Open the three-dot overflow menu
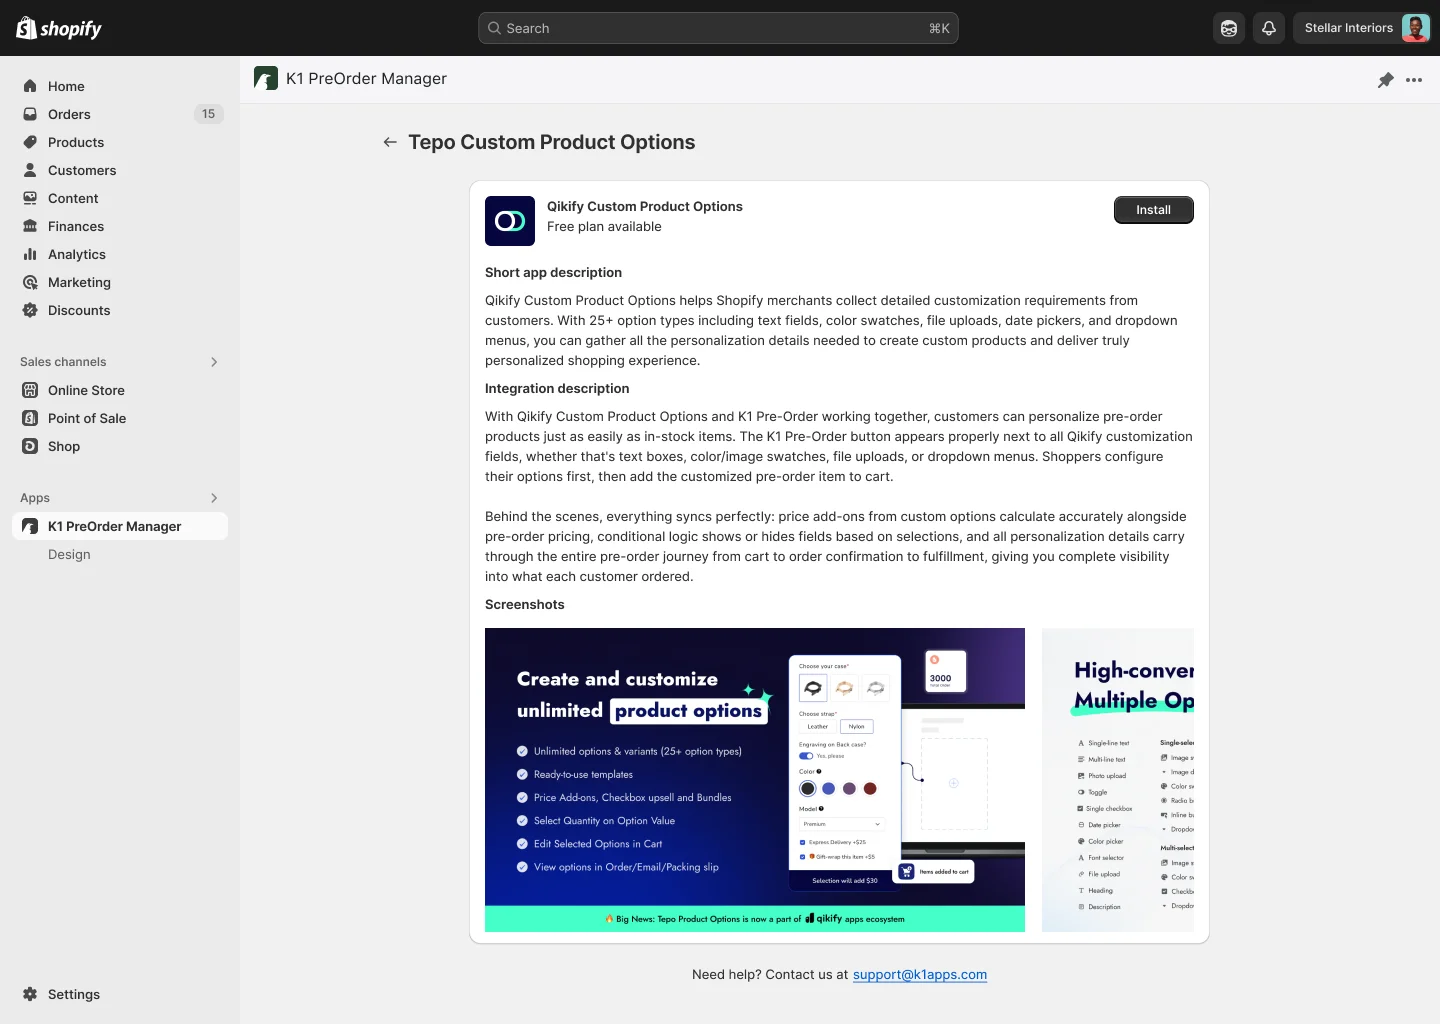 point(1414,79)
